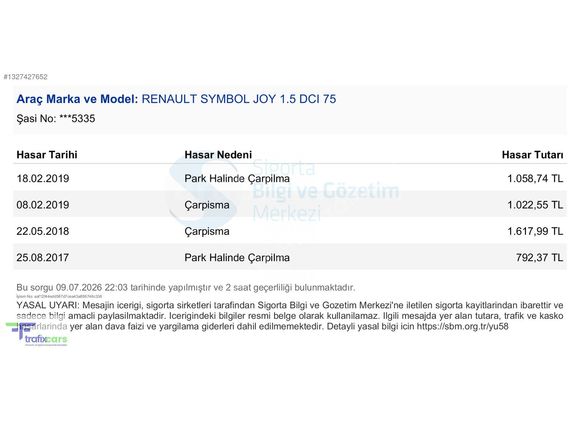Select reference number #1327427652

point(26,77)
